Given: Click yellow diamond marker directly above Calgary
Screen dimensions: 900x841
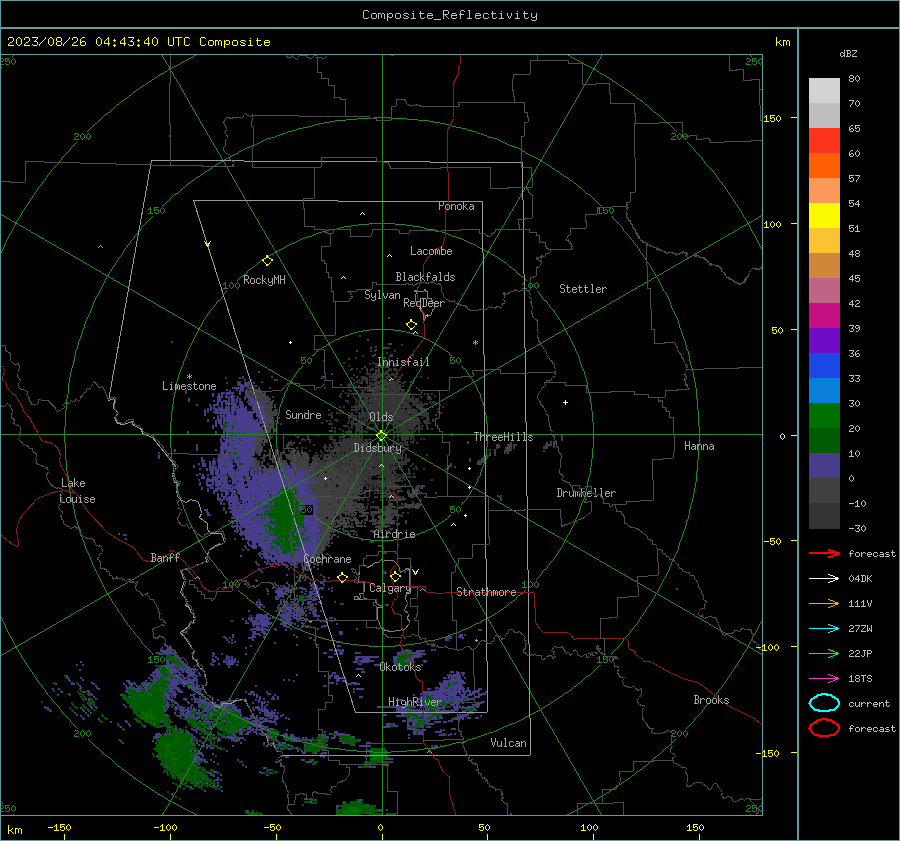Looking at the screenshot, I should click(395, 576).
